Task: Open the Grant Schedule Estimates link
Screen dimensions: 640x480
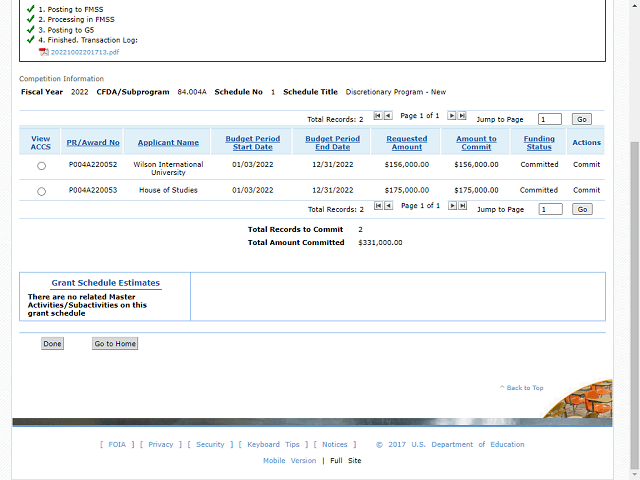Action: [105, 283]
